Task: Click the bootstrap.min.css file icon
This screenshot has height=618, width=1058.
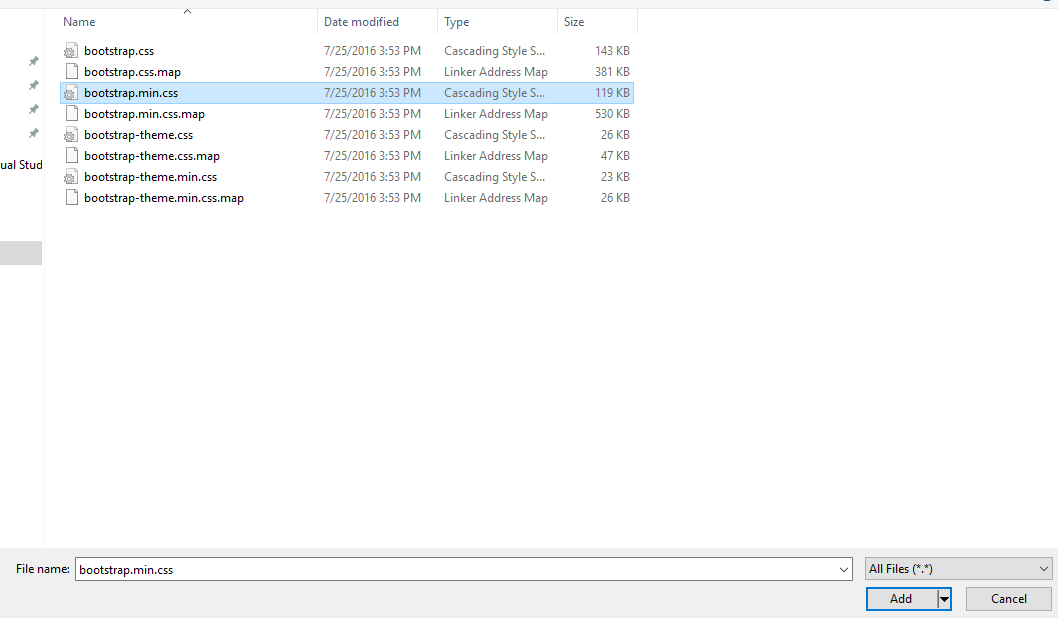Action: click(x=70, y=93)
